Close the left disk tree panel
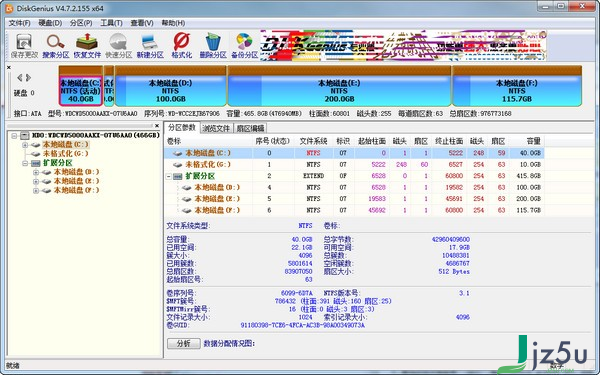 157,126
